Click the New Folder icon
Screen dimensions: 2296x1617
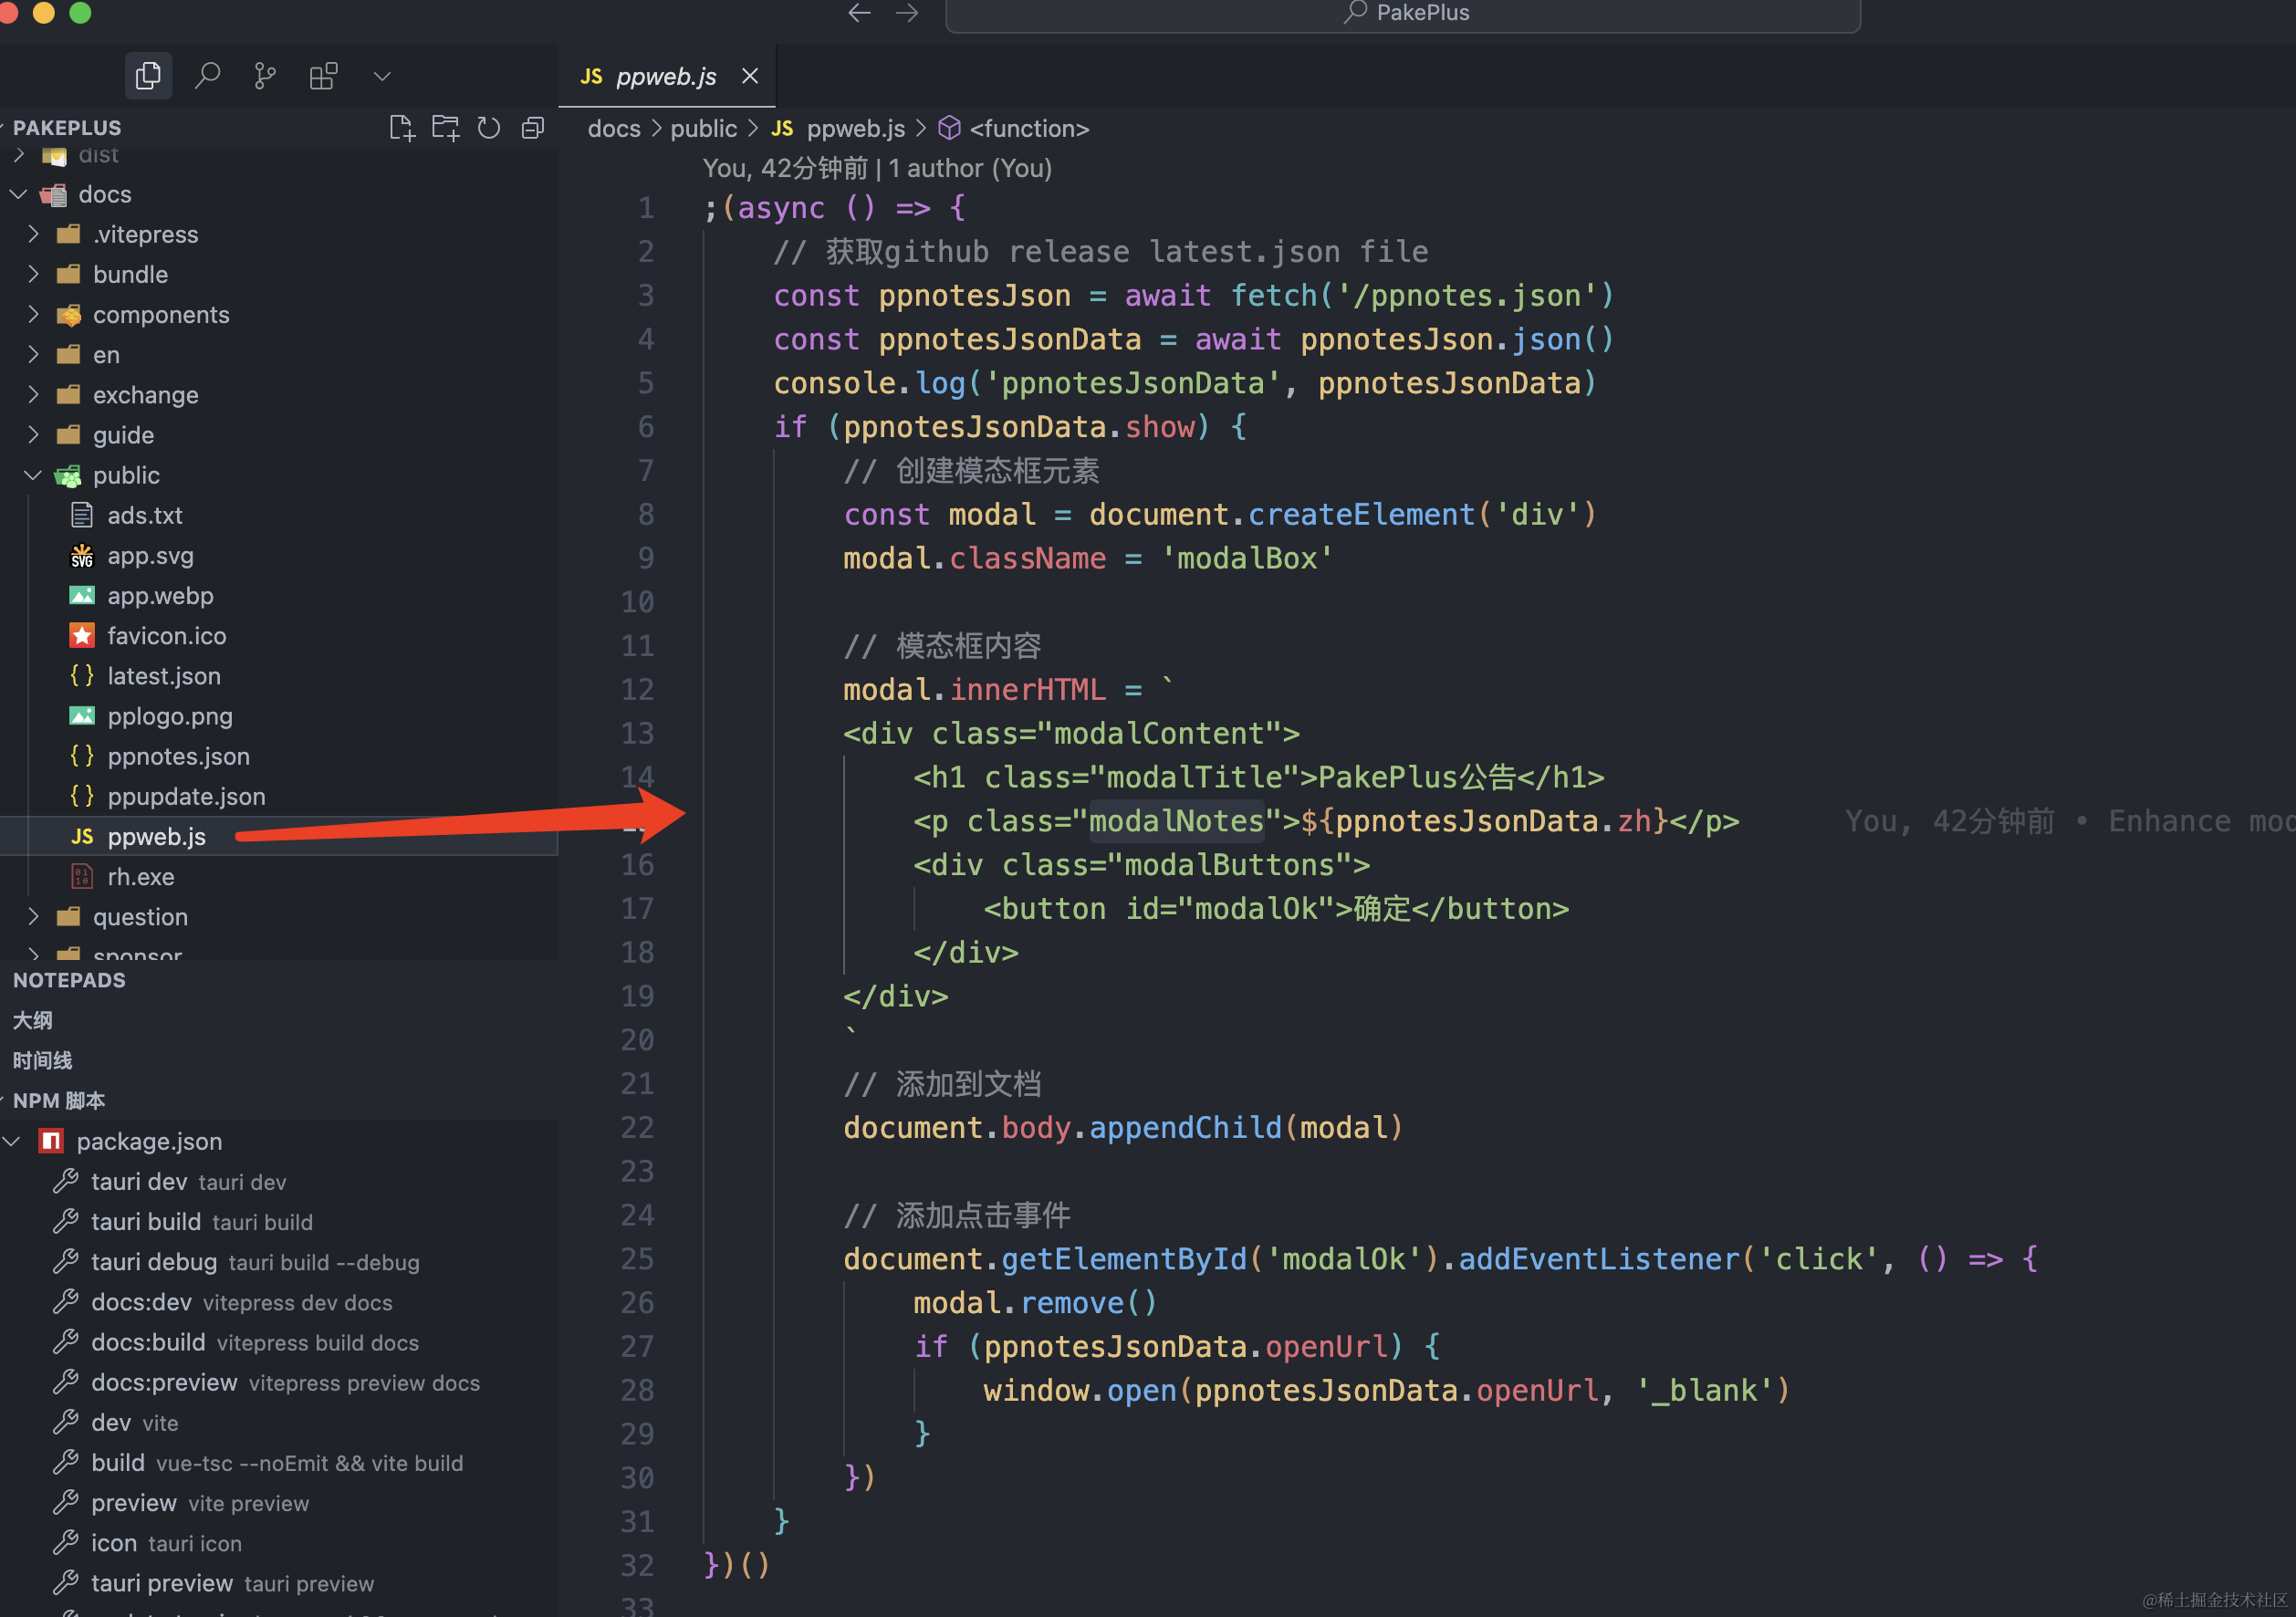[x=445, y=128]
